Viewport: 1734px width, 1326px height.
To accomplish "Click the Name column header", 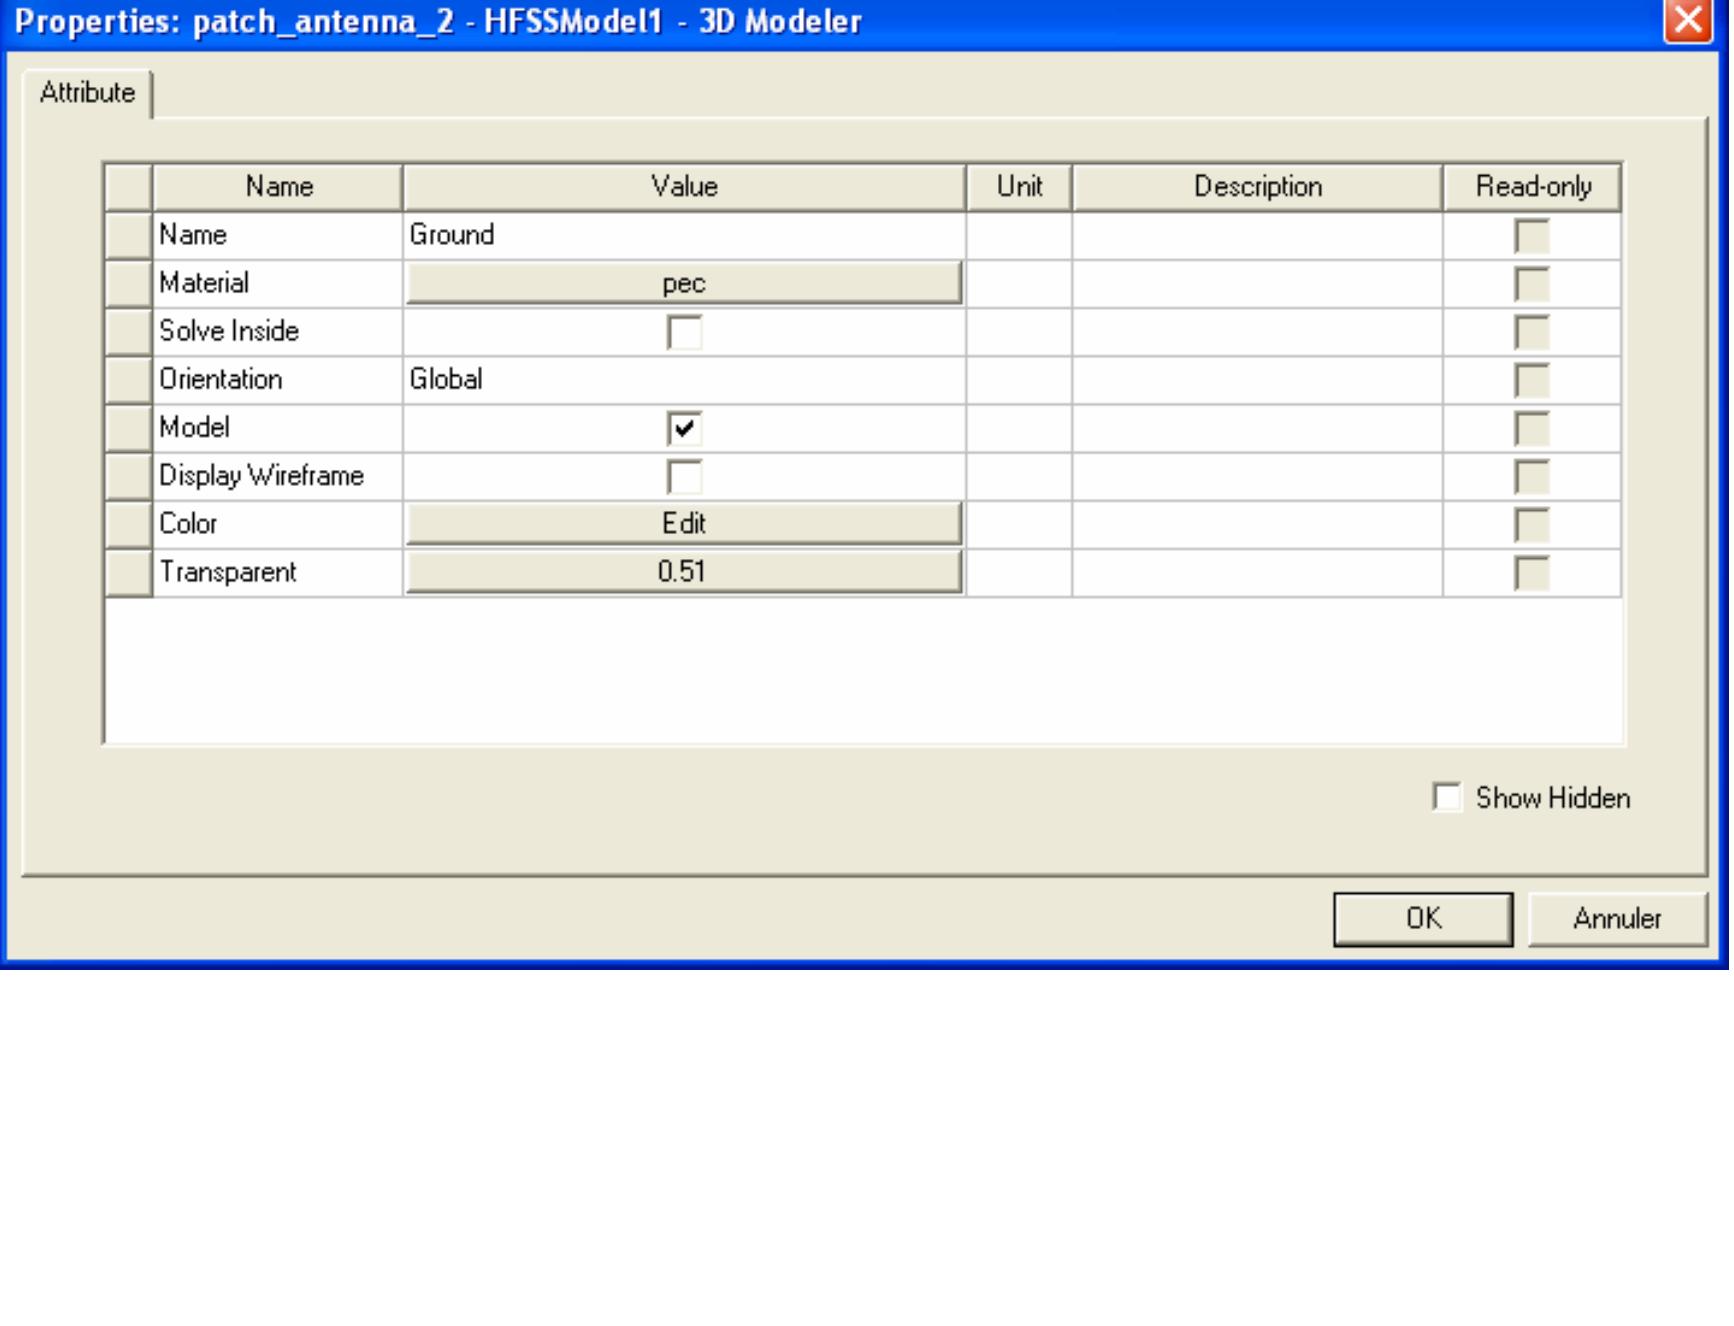I will coord(280,186).
